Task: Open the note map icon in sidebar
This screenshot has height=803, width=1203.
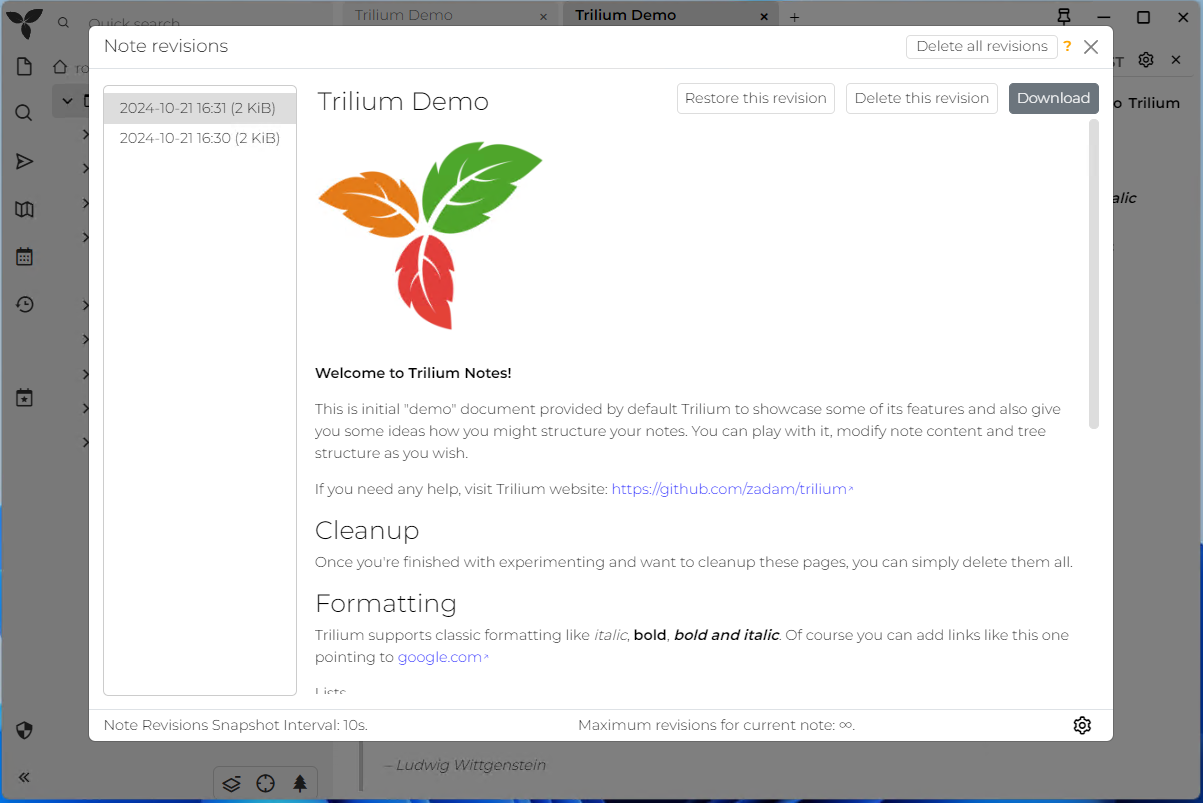Action: (x=25, y=209)
